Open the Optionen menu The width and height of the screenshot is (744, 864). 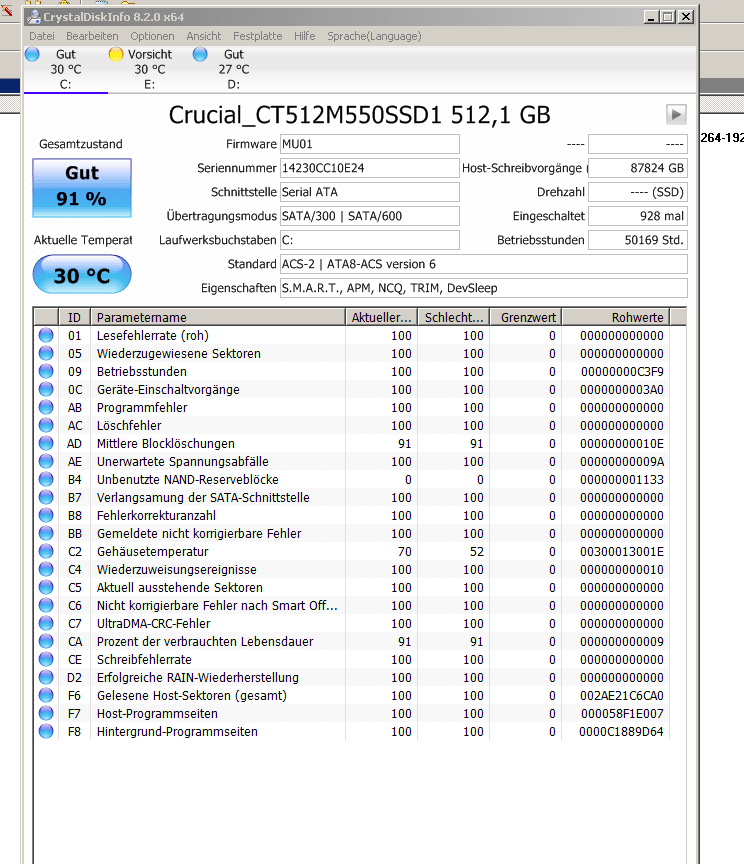pyautogui.click(x=152, y=36)
